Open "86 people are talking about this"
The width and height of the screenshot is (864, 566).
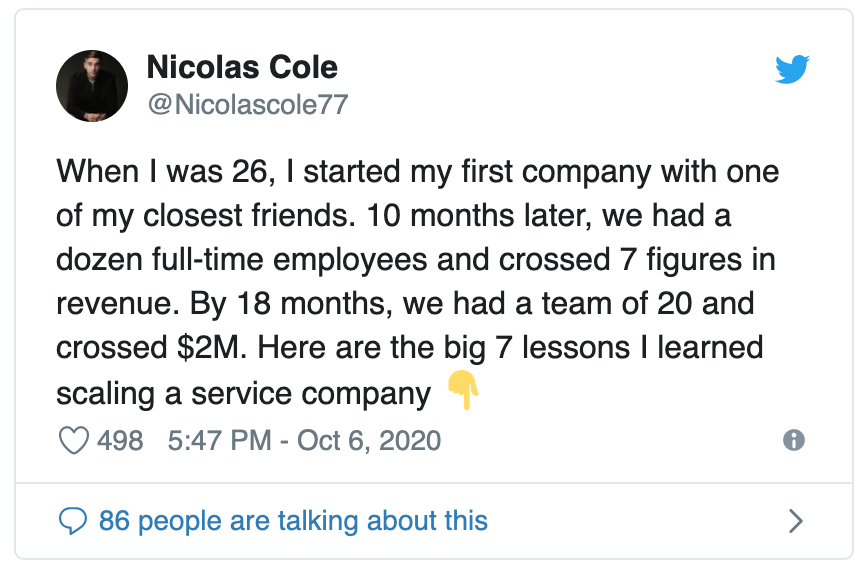click(x=293, y=520)
